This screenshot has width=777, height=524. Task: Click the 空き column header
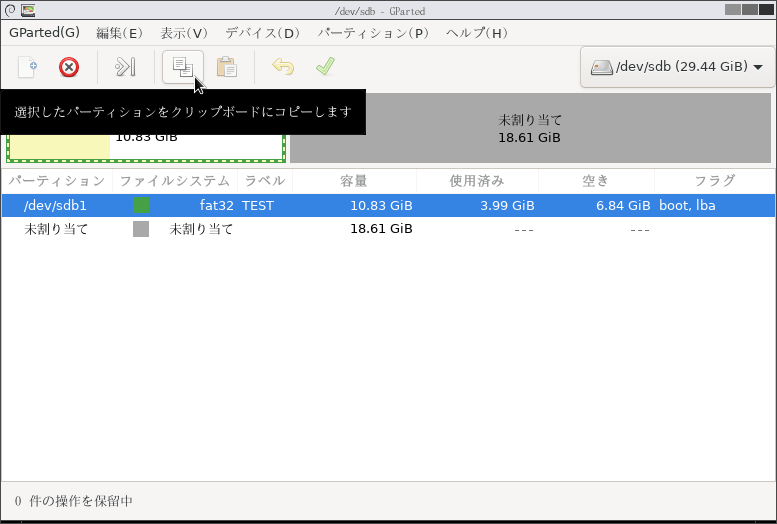(596, 181)
